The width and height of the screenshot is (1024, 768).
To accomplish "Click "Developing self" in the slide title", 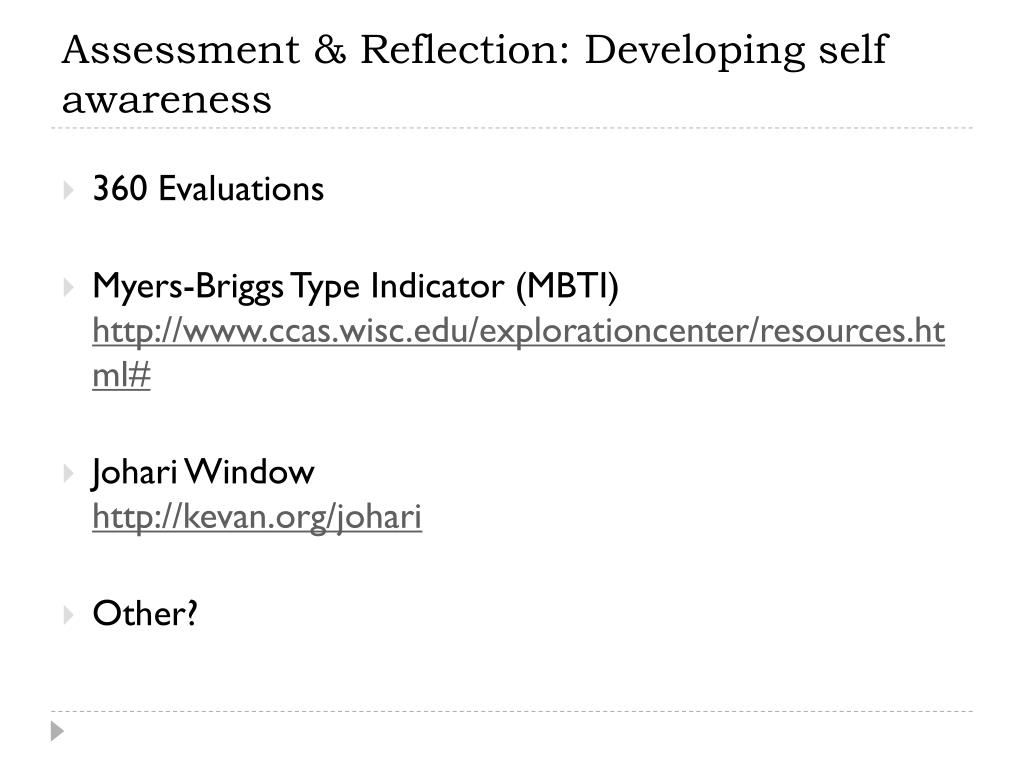I will 736,51.
